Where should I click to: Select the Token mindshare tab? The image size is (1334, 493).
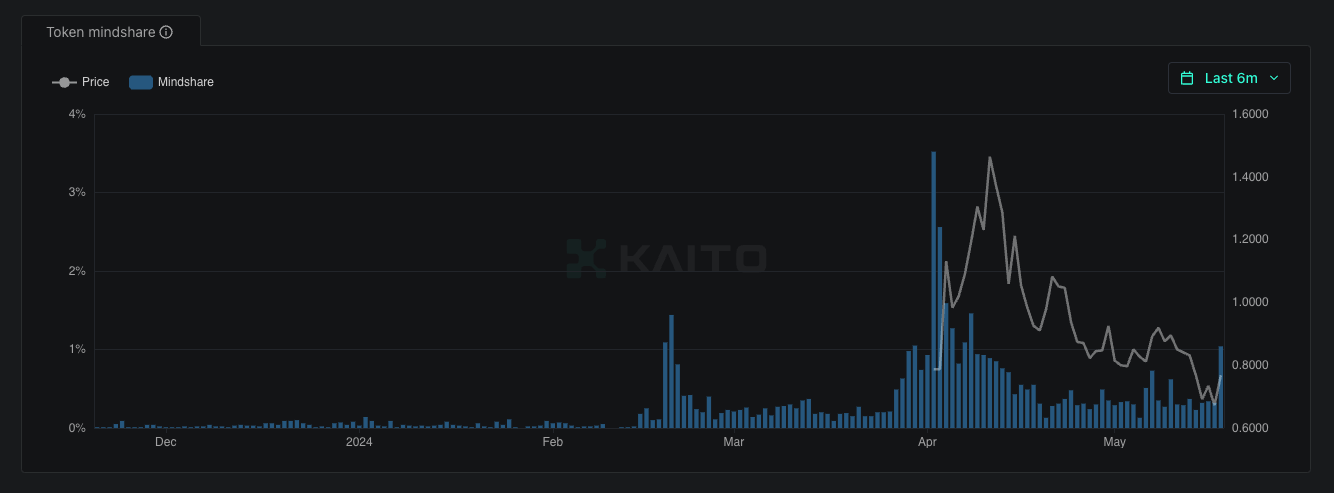(110, 32)
